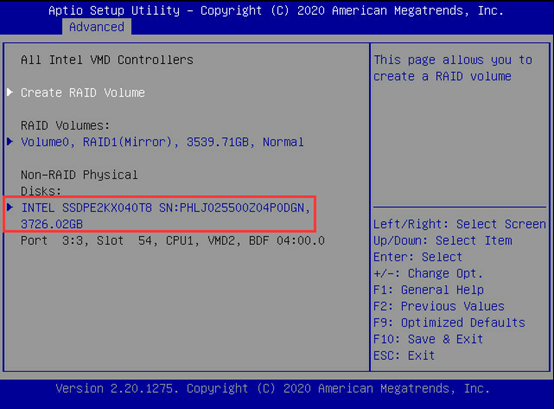The height and width of the screenshot is (409, 554).
Task: Click the RAID volume help description text
Action: pos(453,68)
